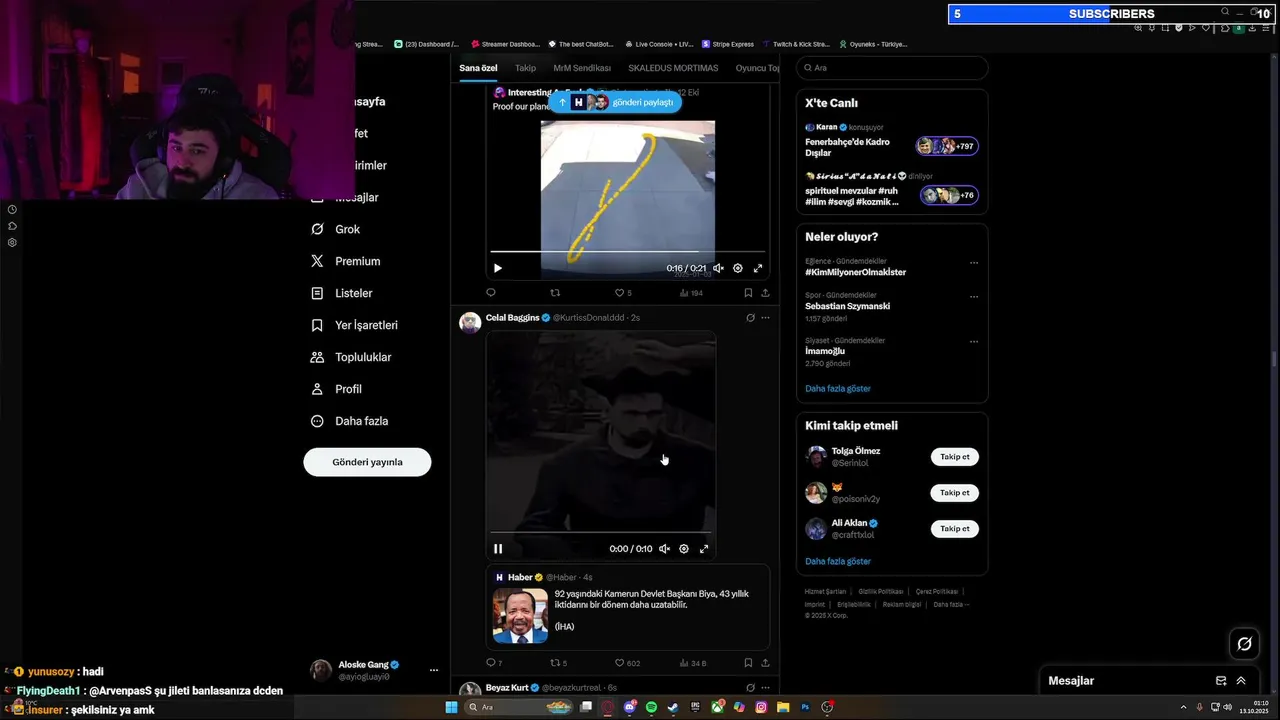Image resolution: width=1280 pixels, height=720 pixels.
Task: Open the quoted Haber post about Biya
Action: (628, 607)
